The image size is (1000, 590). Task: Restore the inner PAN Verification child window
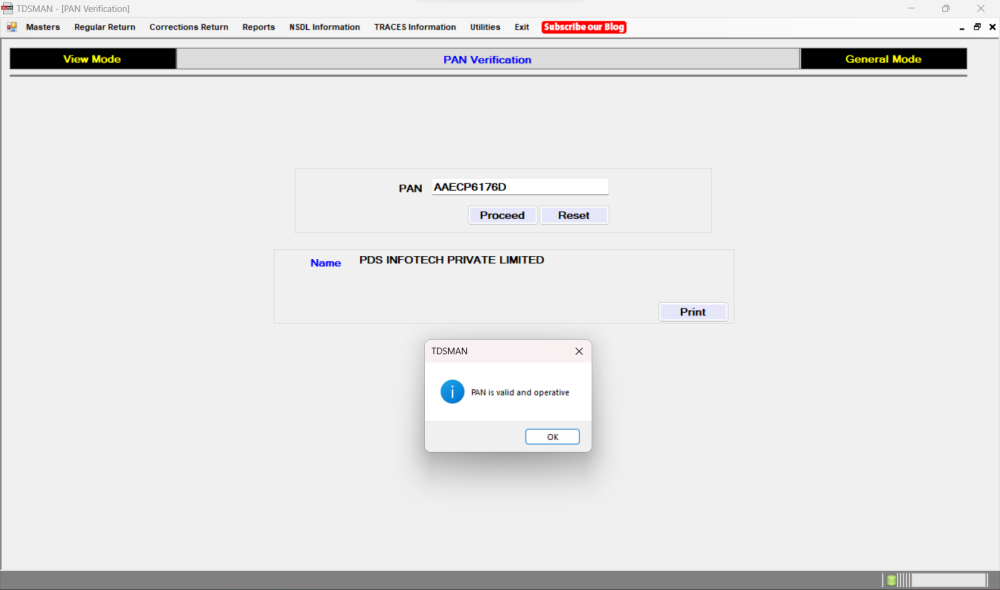tap(977, 27)
